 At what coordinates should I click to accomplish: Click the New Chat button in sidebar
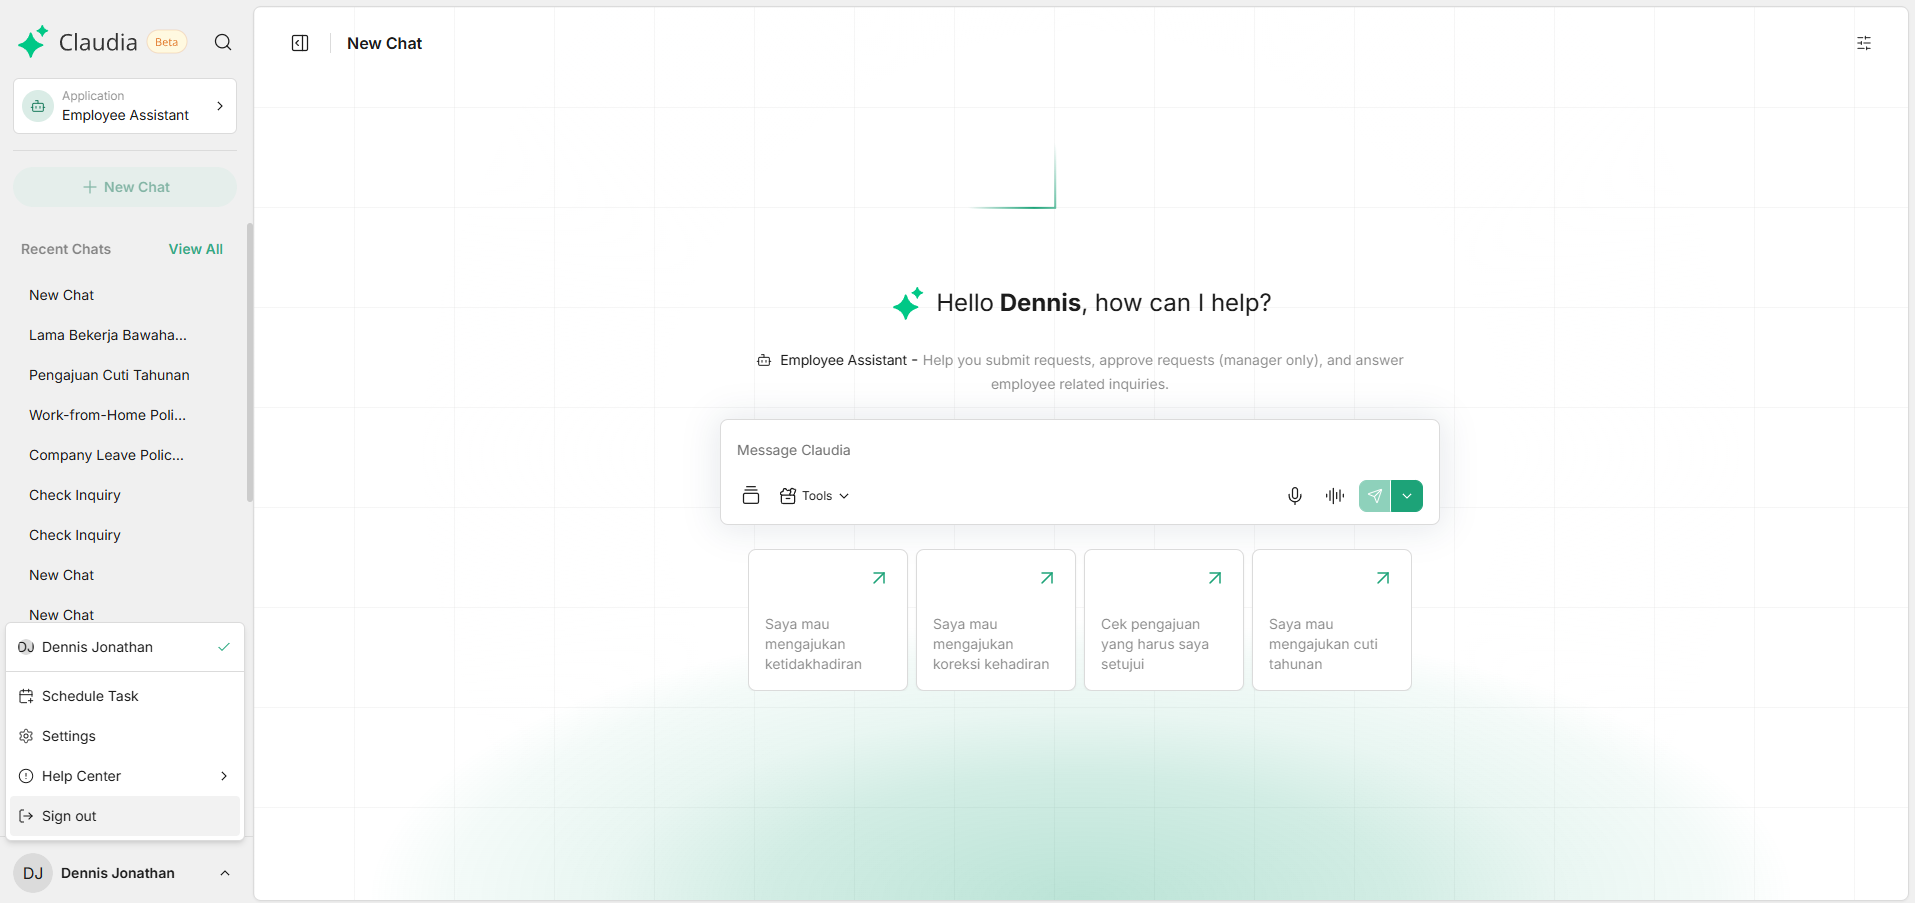pyautogui.click(x=125, y=187)
